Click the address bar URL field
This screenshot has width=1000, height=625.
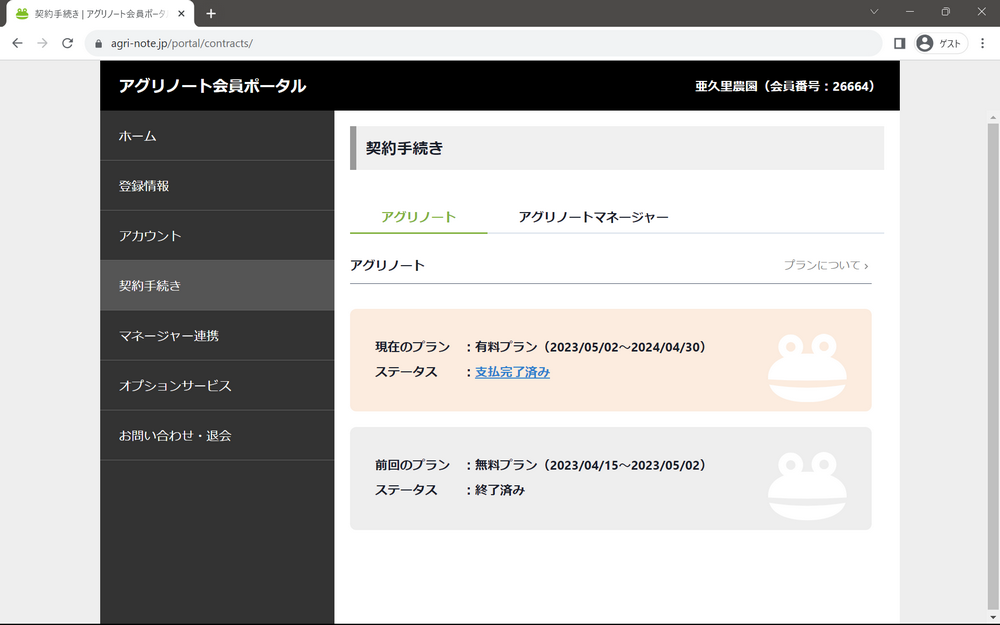coord(483,43)
